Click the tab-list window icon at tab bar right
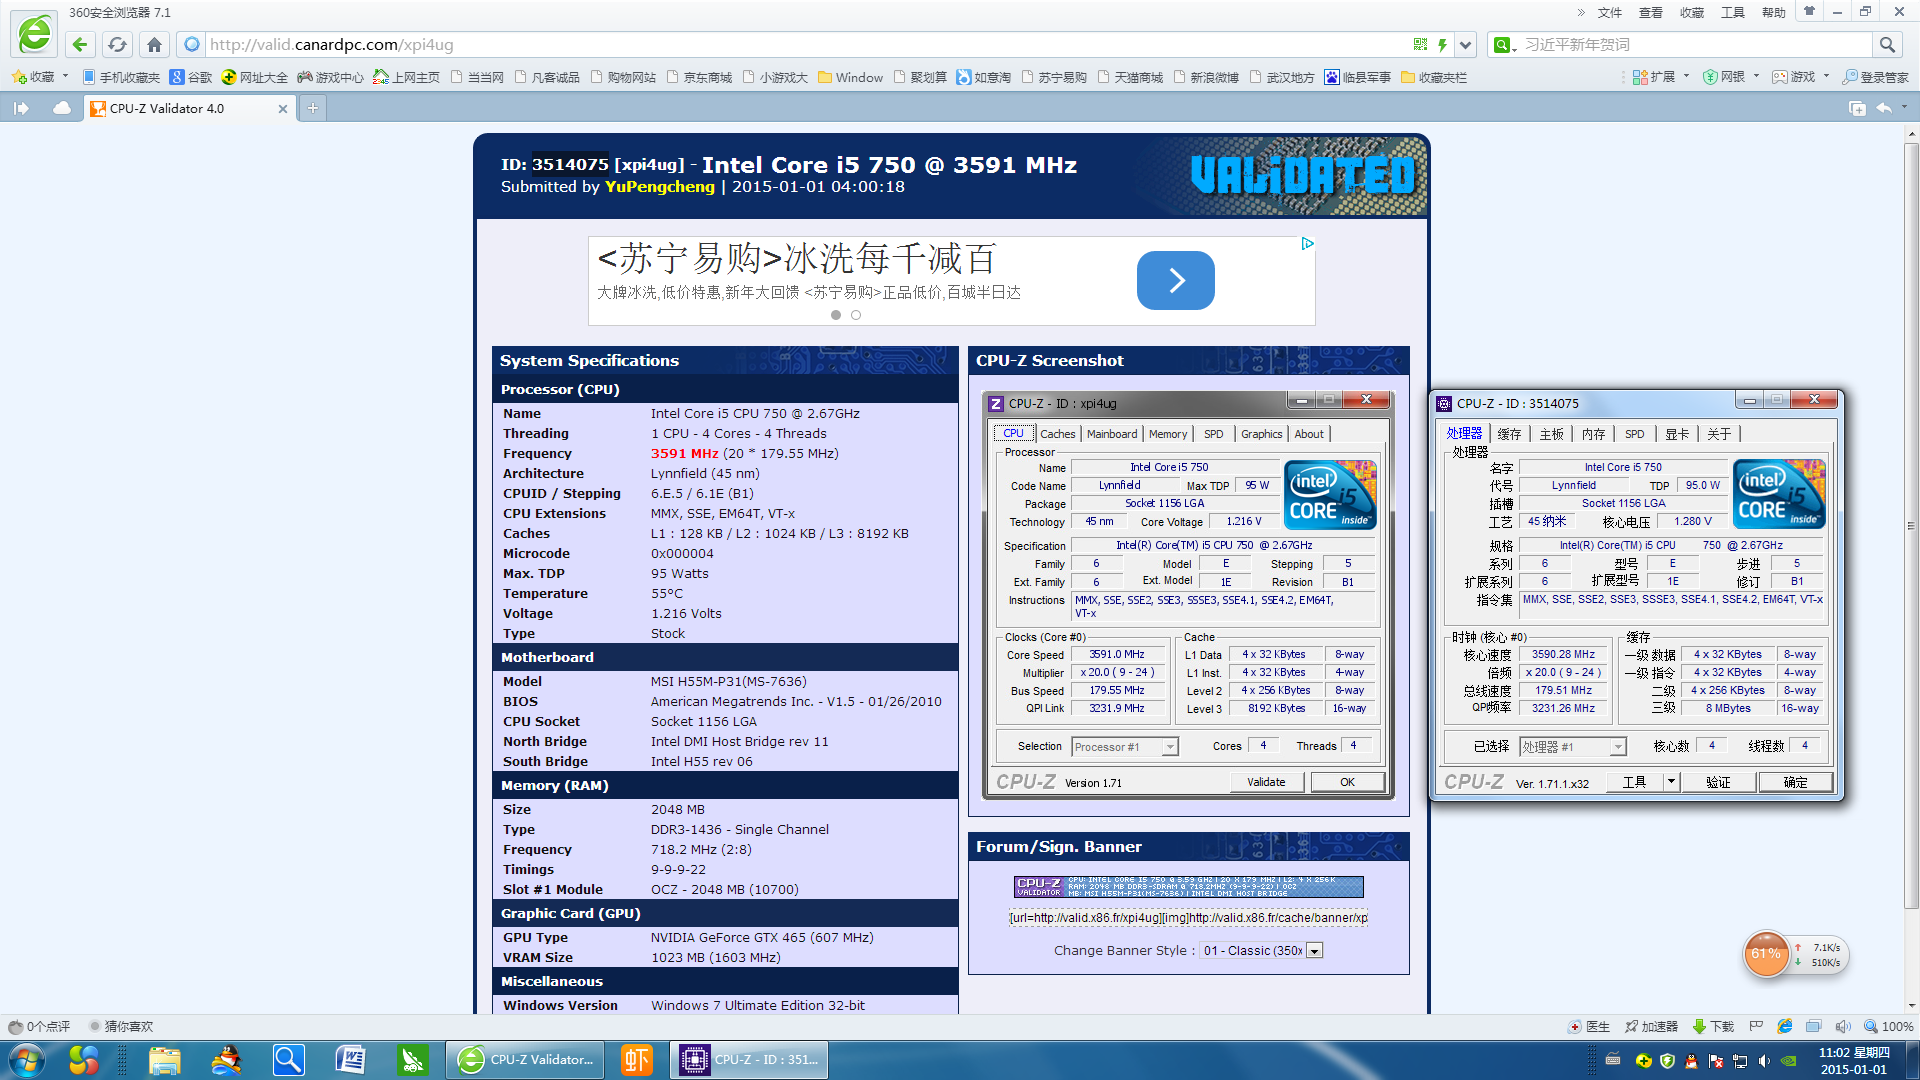 pyautogui.click(x=1857, y=108)
